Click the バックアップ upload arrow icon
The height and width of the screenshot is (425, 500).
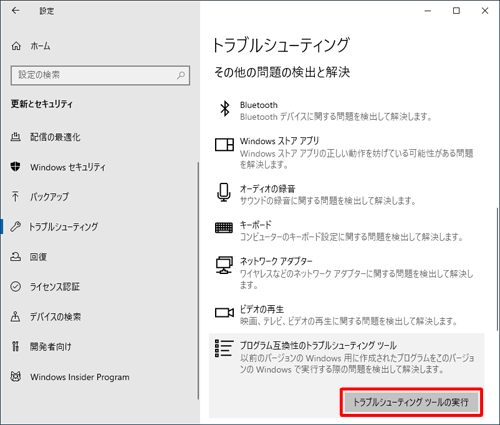(15, 197)
